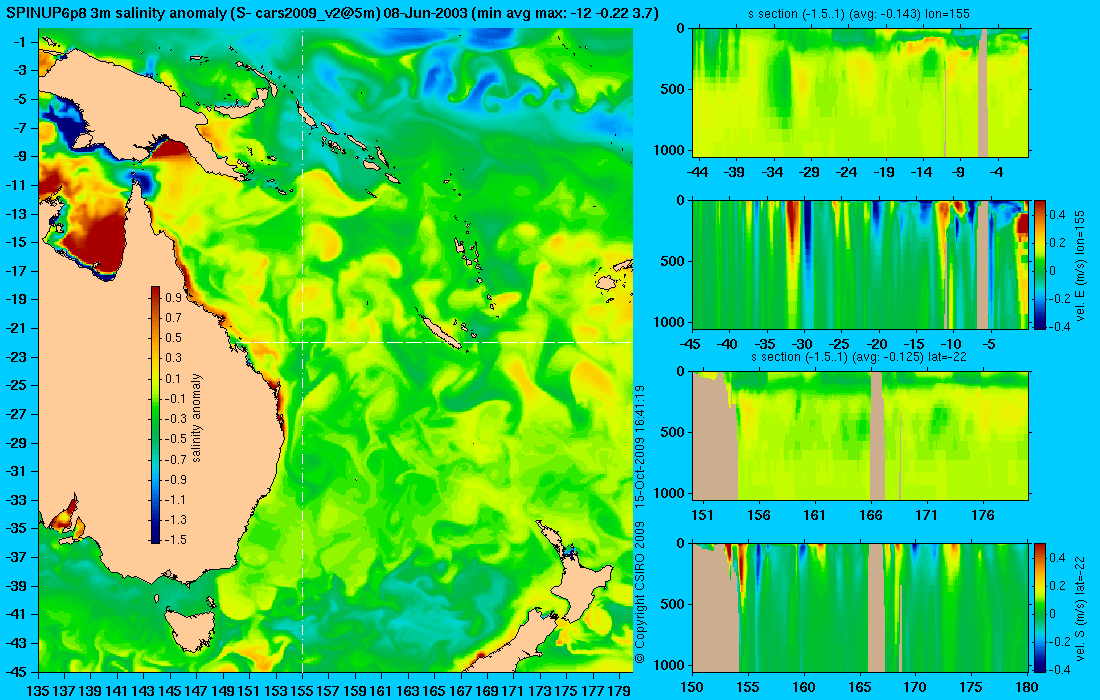
Task: Click the 'SPINUP6p8 3m salinity anomaly' title text
Action: tap(116, 13)
